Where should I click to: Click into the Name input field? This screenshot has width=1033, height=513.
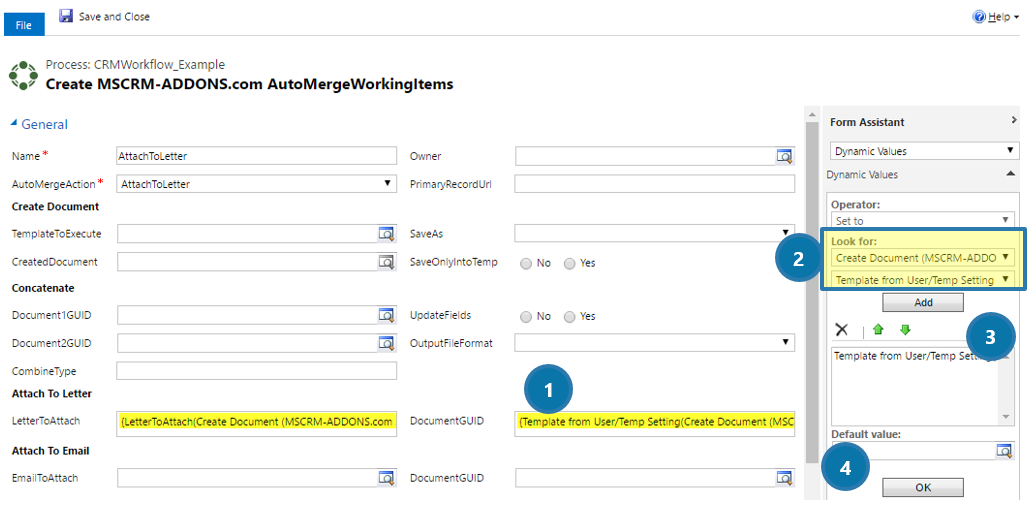[x=256, y=156]
